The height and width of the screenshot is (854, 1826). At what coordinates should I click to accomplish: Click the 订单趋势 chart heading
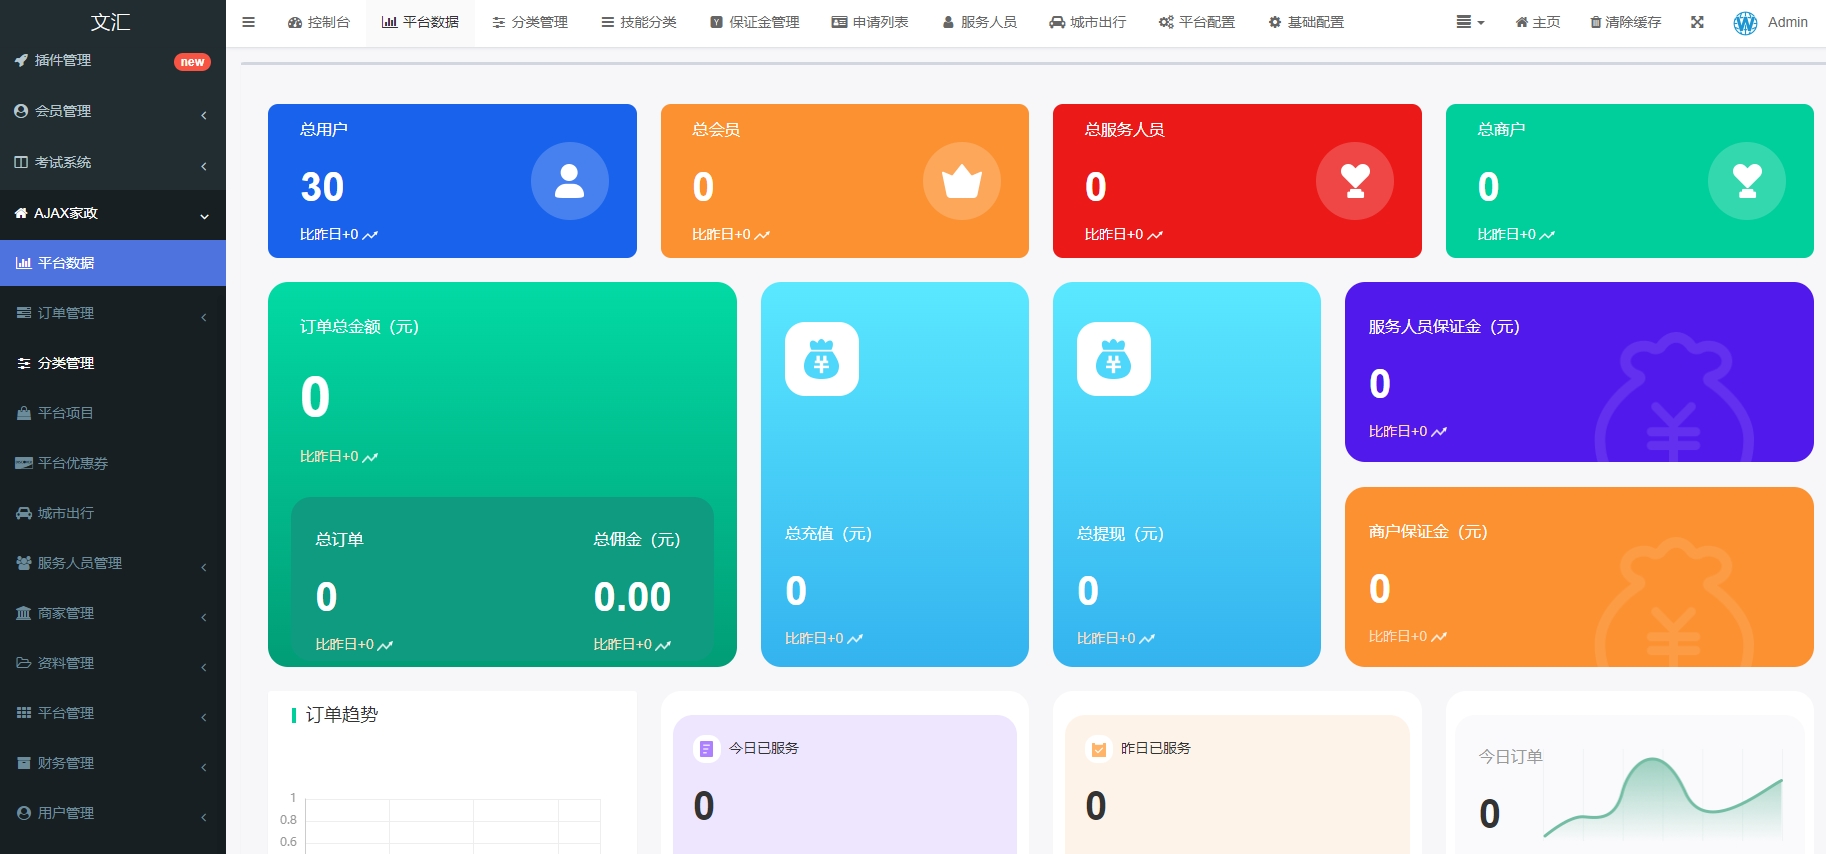point(342,715)
